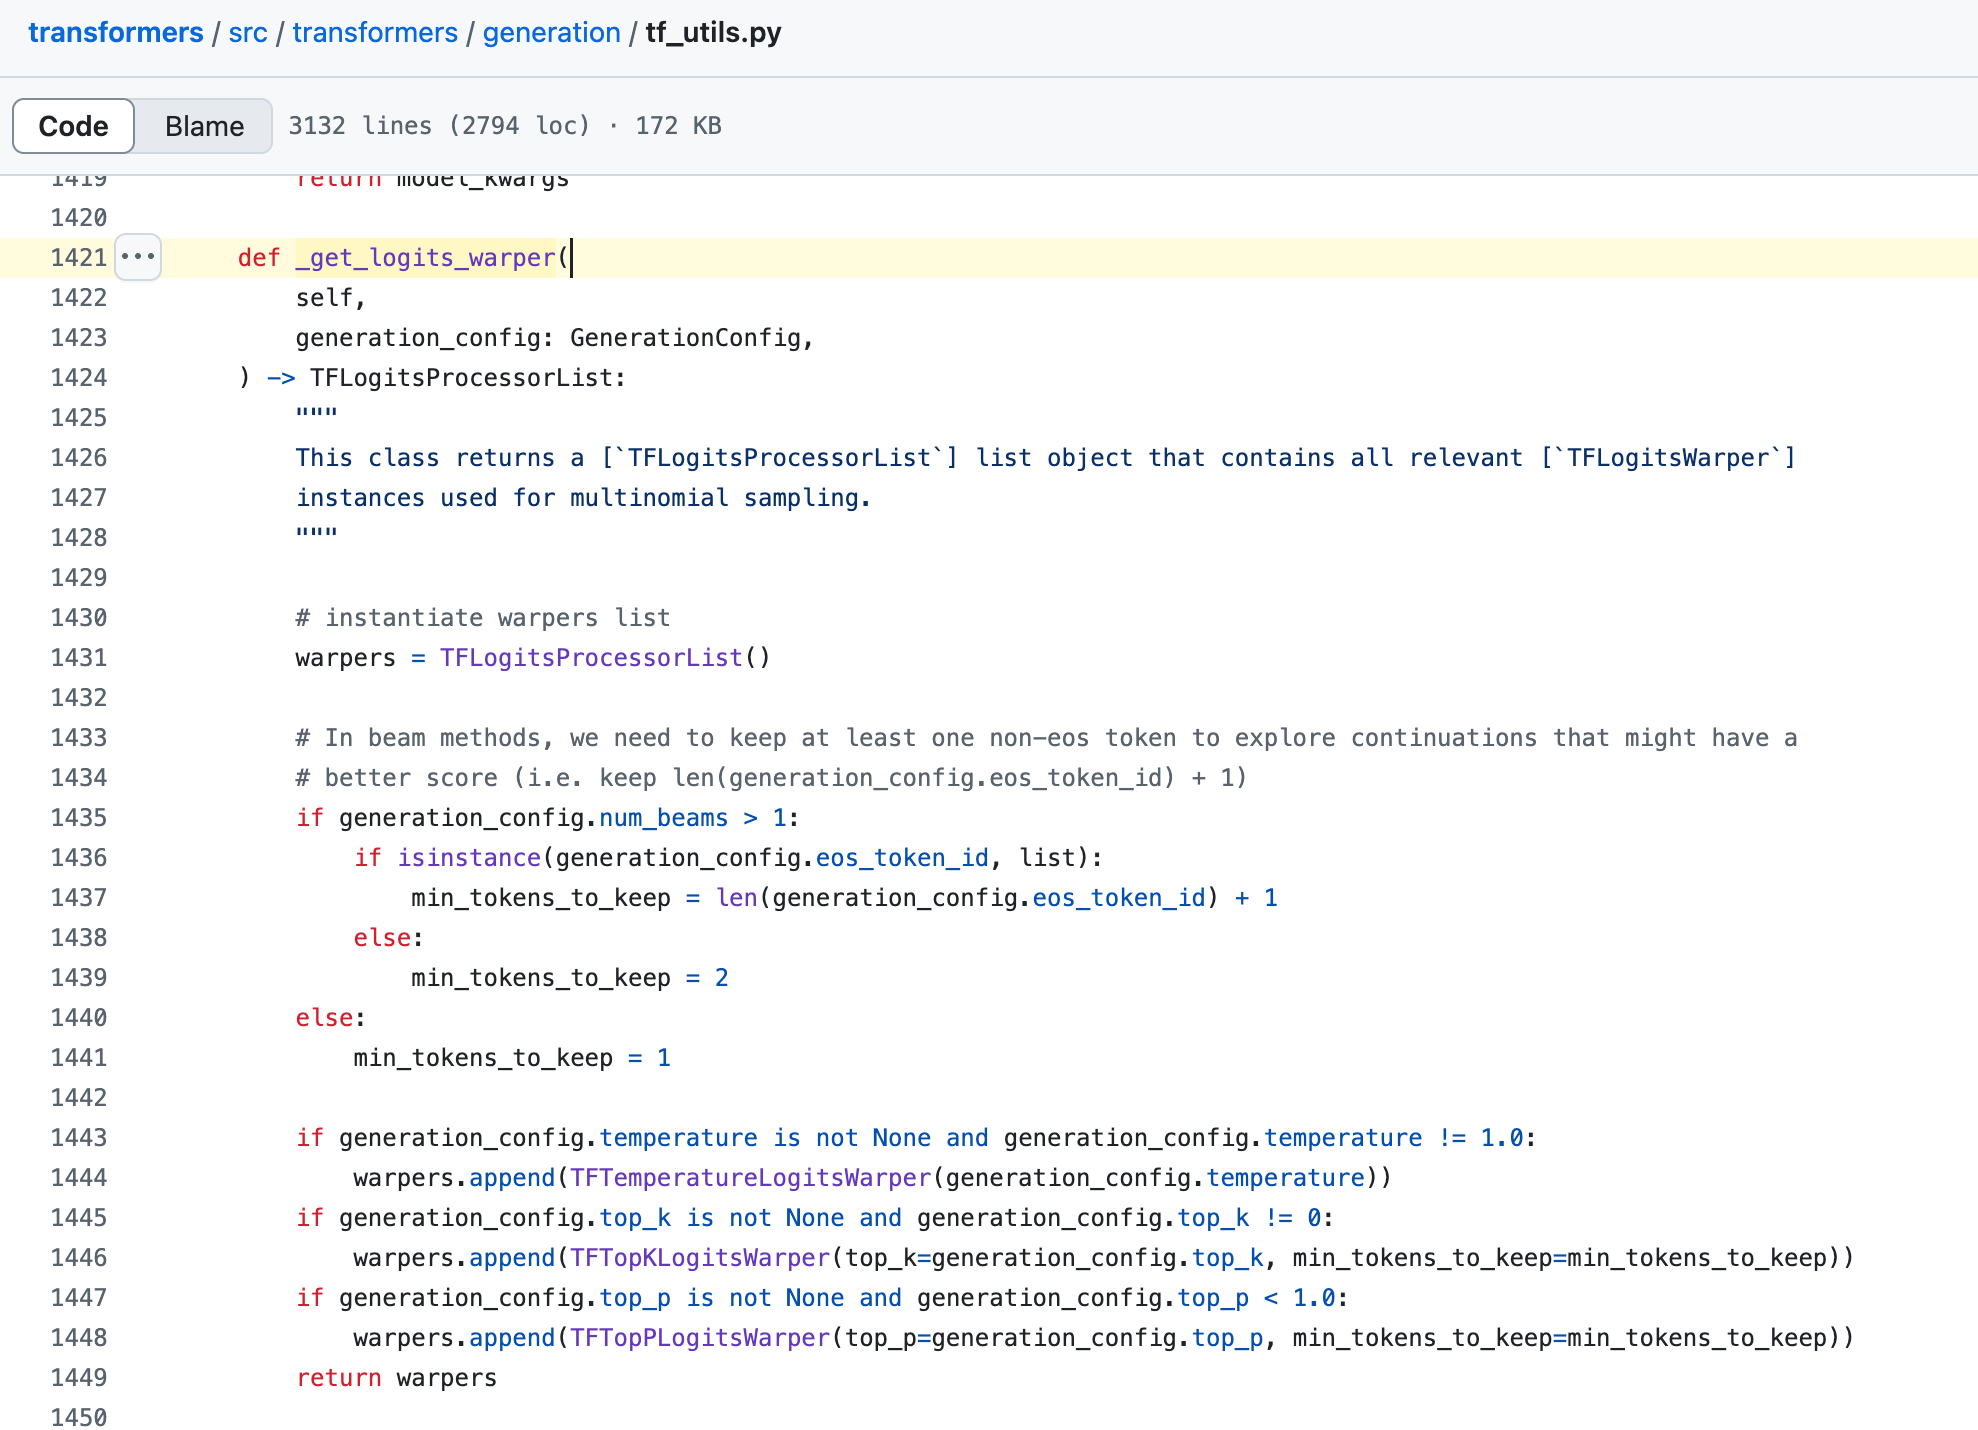Go to the generation folder breadcrumb
The image size is (1978, 1430).
click(x=551, y=32)
